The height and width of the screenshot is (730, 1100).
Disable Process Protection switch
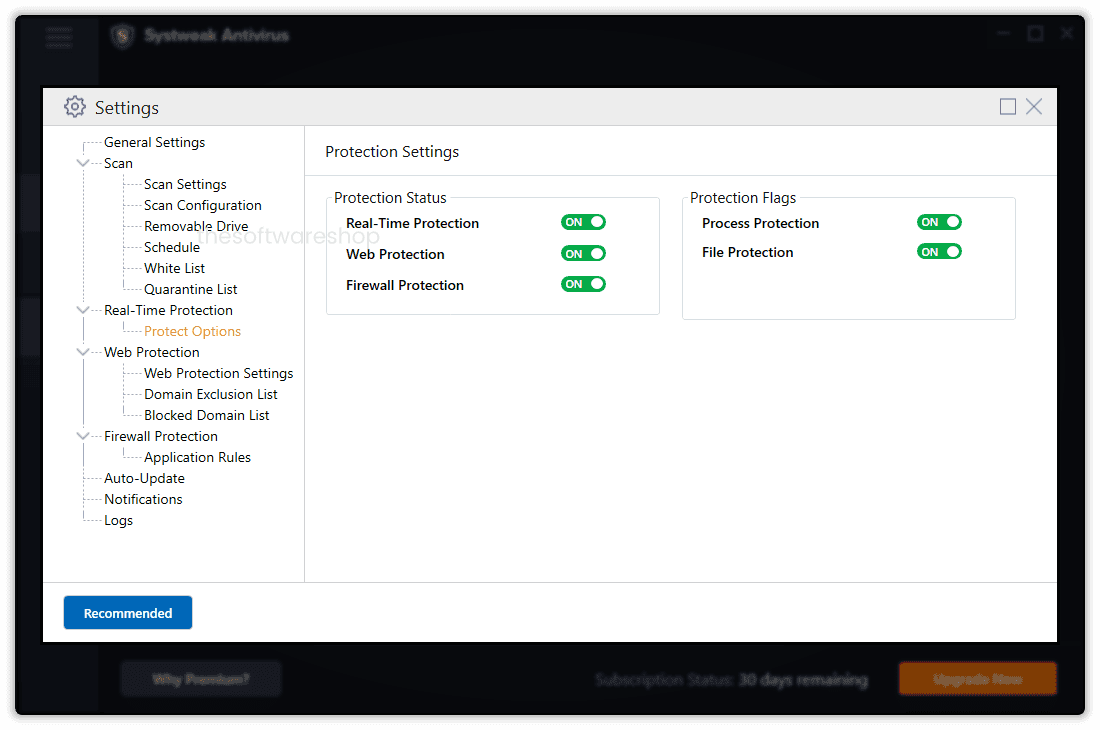click(x=939, y=222)
